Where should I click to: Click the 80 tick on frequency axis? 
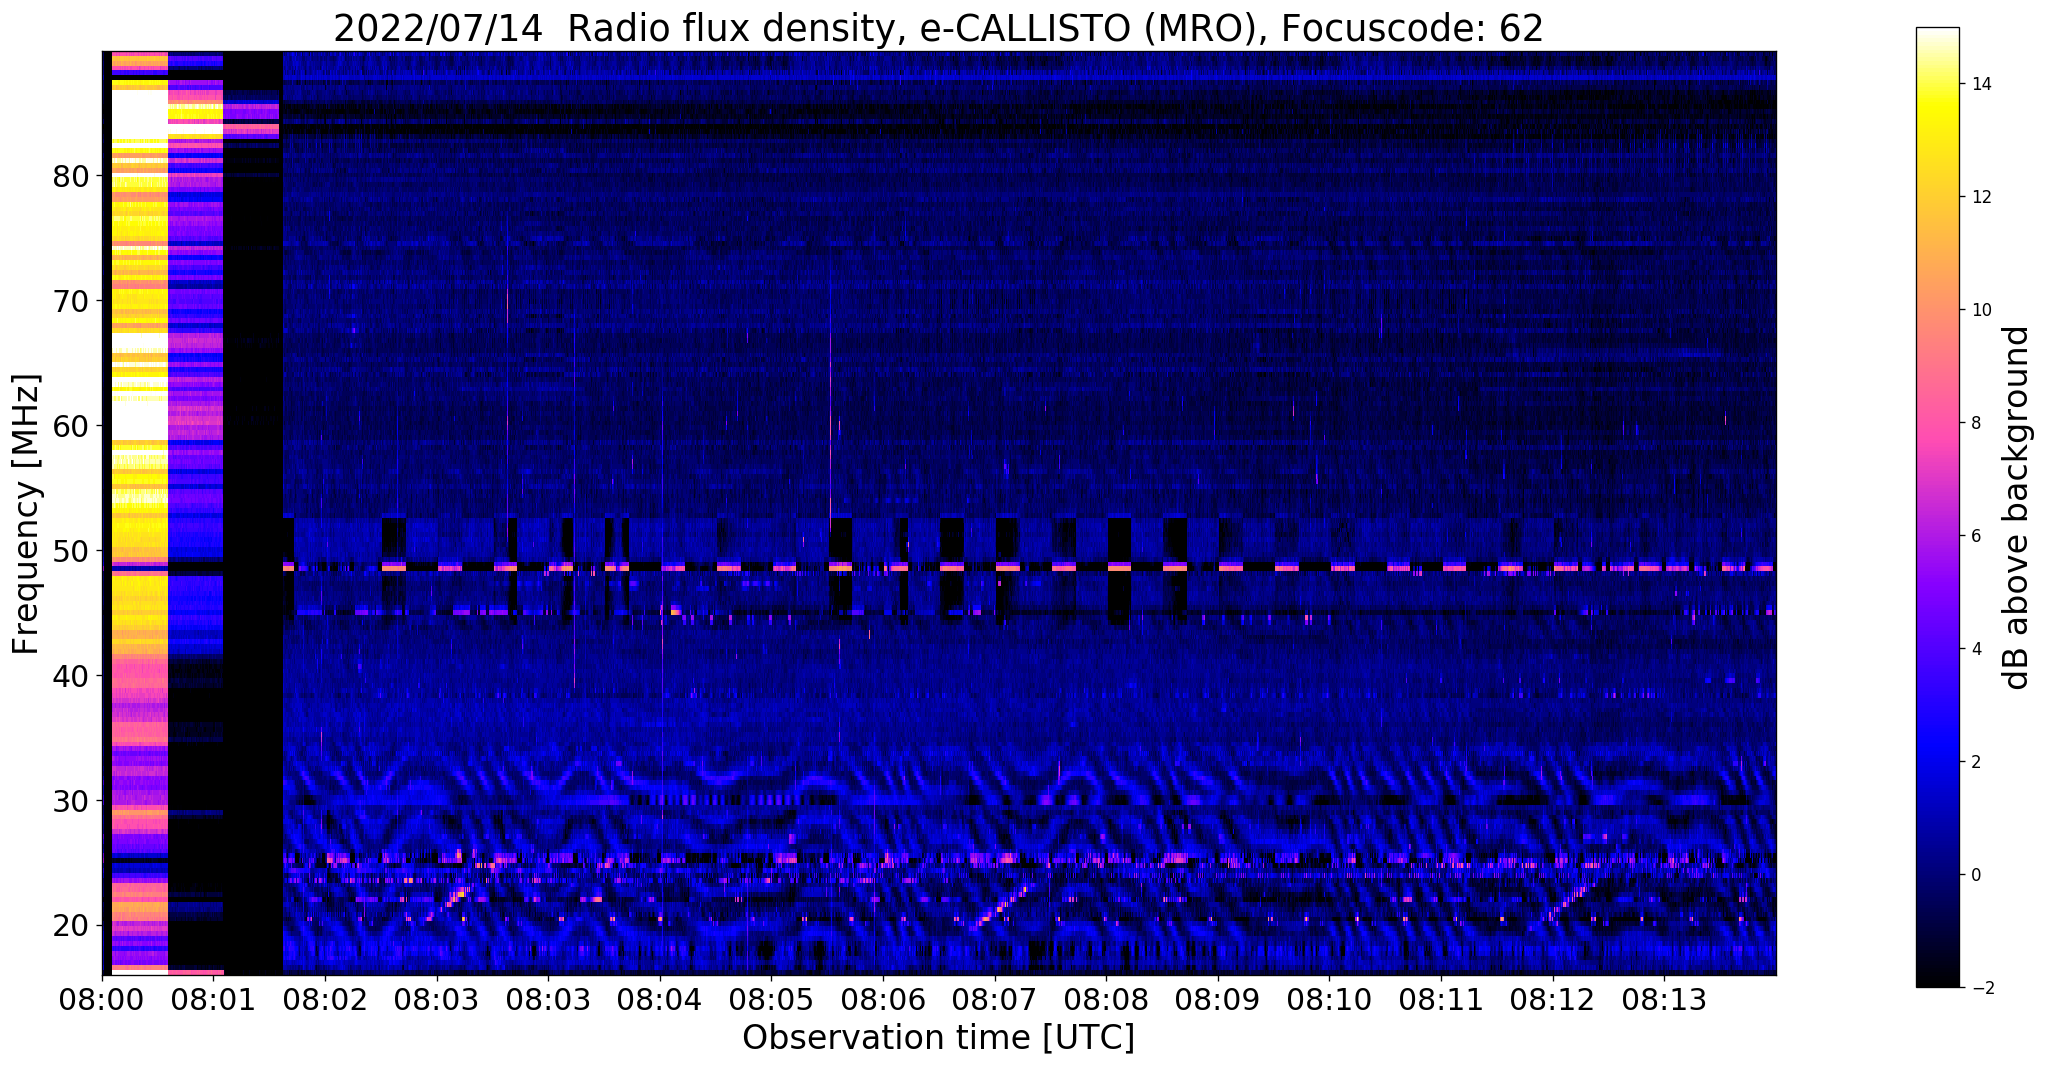(x=72, y=176)
